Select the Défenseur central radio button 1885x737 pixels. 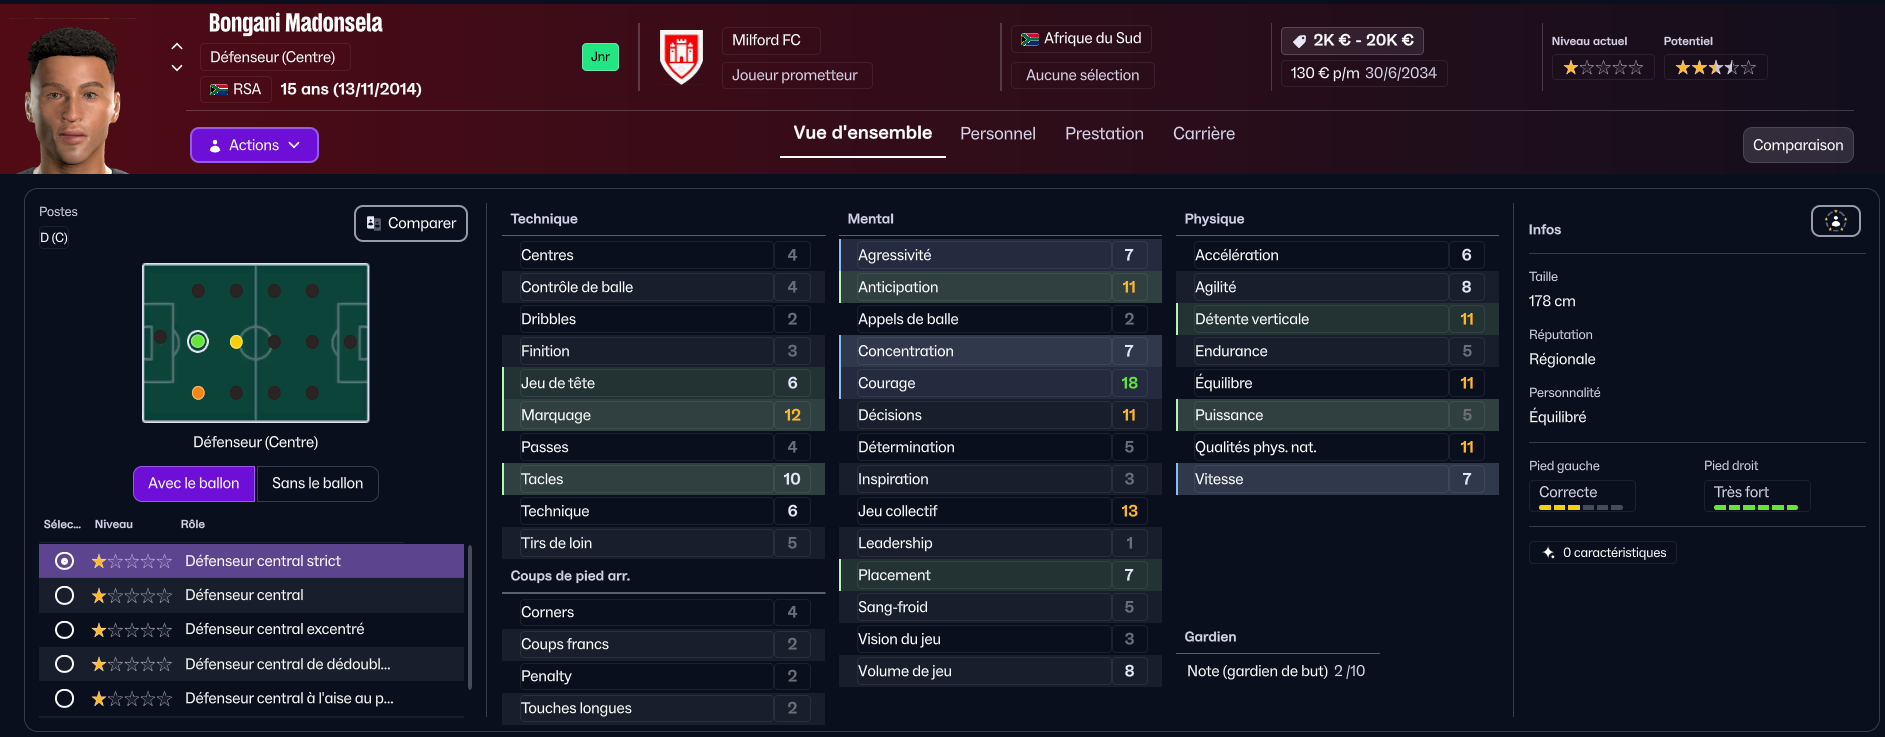point(64,596)
